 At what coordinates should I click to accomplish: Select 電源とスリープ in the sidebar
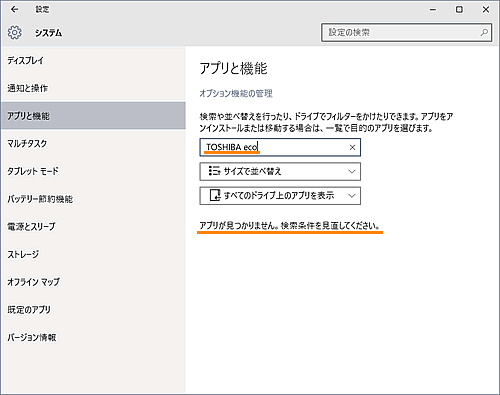(x=93, y=227)
